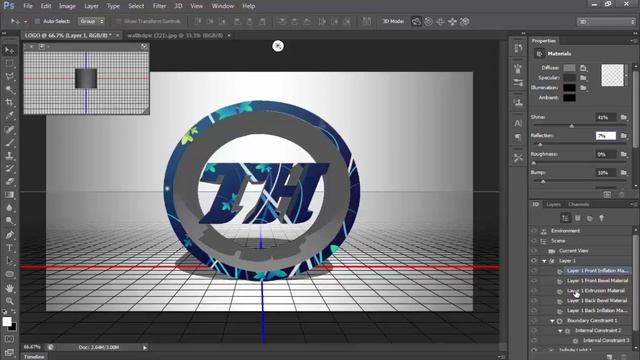The image size is (640, 360).
Task: Select the Clone Stamp tool
Action: [x=9, y=156]
